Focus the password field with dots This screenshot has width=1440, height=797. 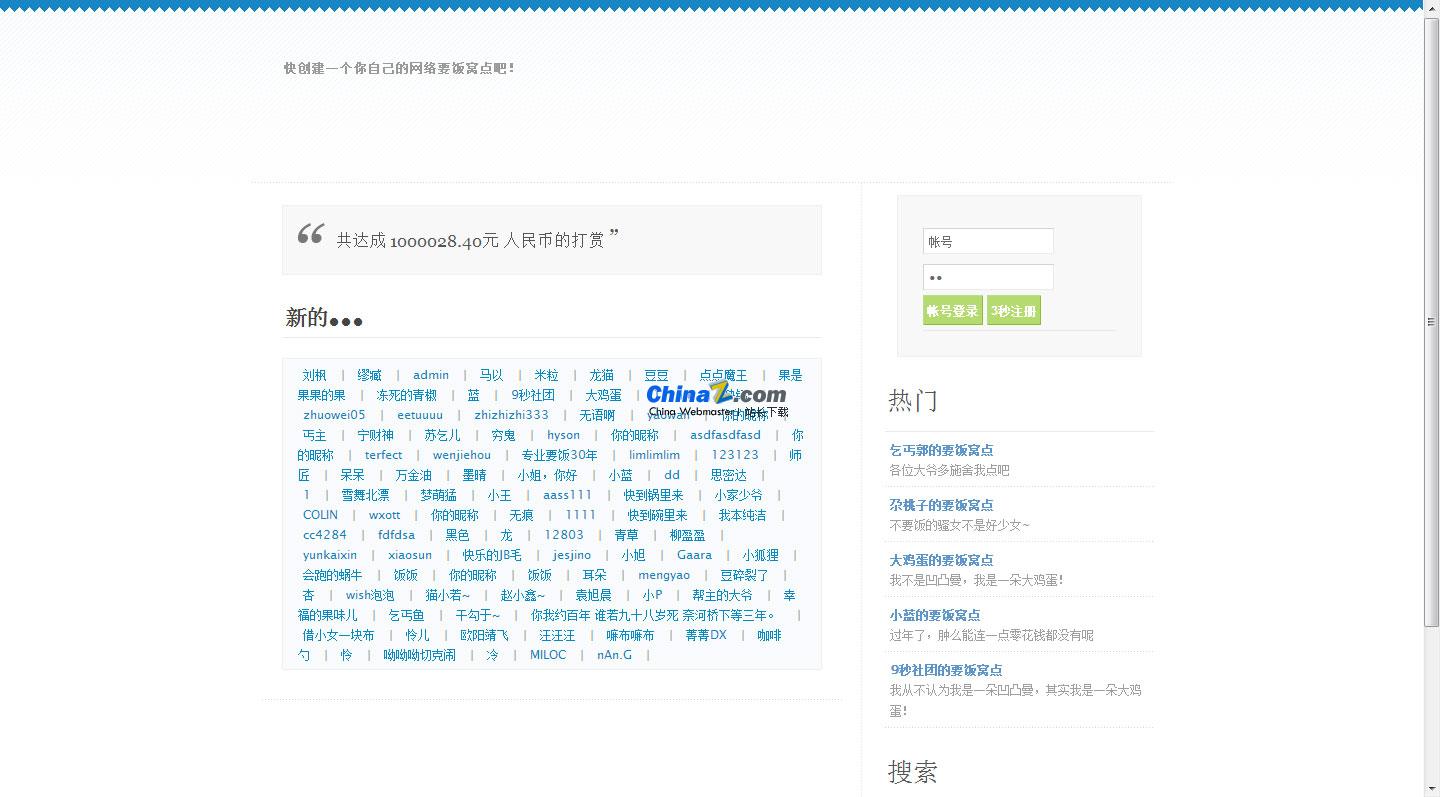(988, 277)
